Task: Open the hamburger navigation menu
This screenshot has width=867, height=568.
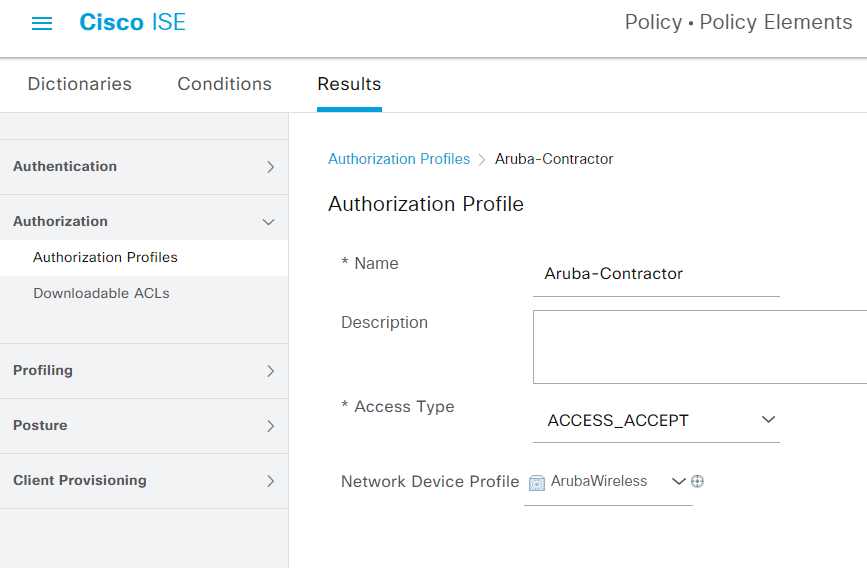Action: click(42, 23)
